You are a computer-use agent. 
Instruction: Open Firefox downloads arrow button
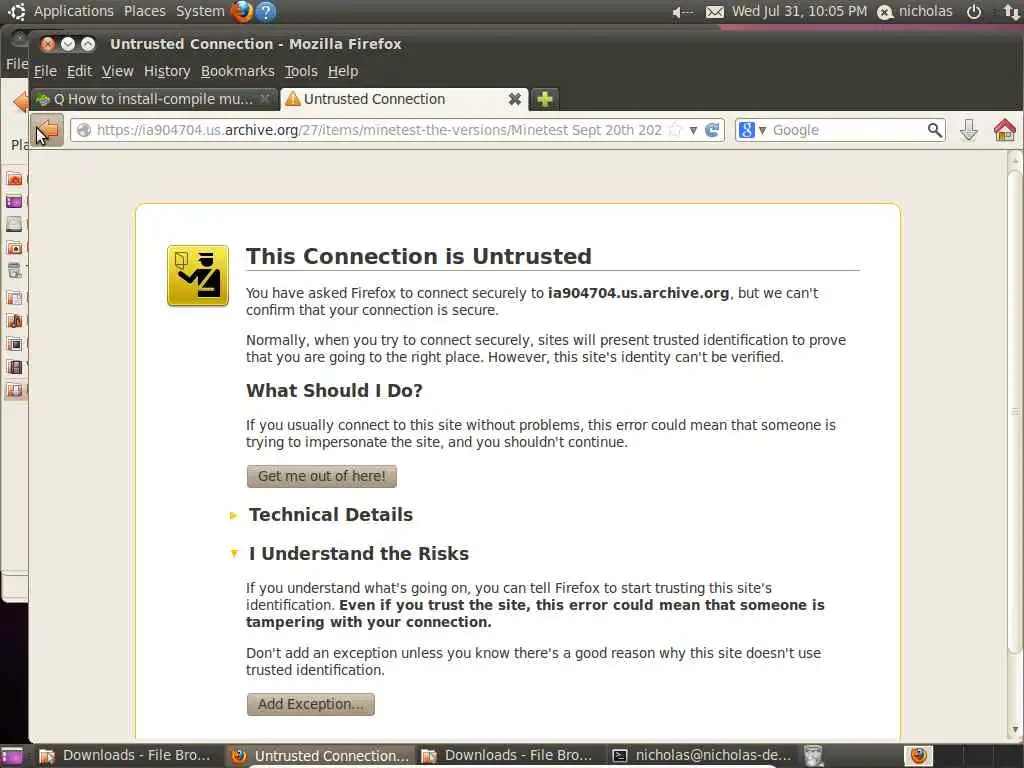point(968,130)
